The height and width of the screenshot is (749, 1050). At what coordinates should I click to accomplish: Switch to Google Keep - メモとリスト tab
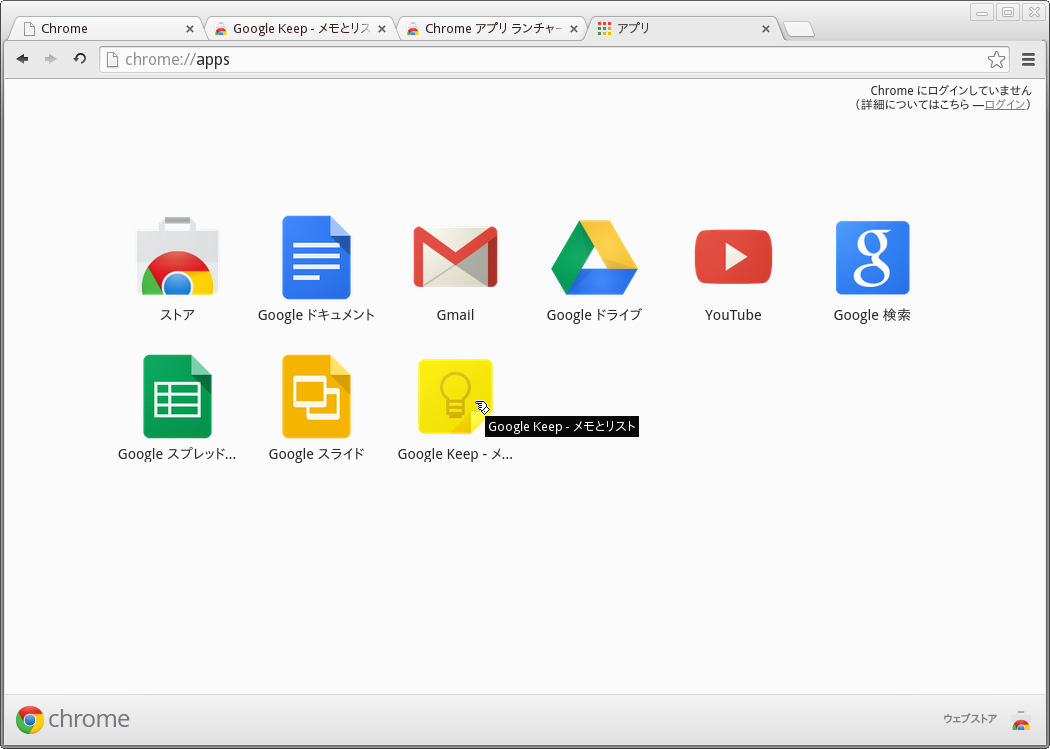click(x=301, y=29)
